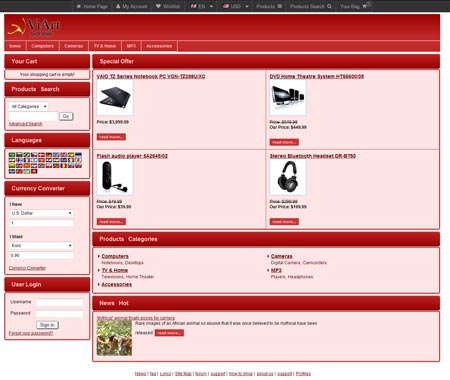Open the Cameras navigation tab
The width and height of the screenshot is (450, 380).
pyautogui.click(x=74, y=46)
